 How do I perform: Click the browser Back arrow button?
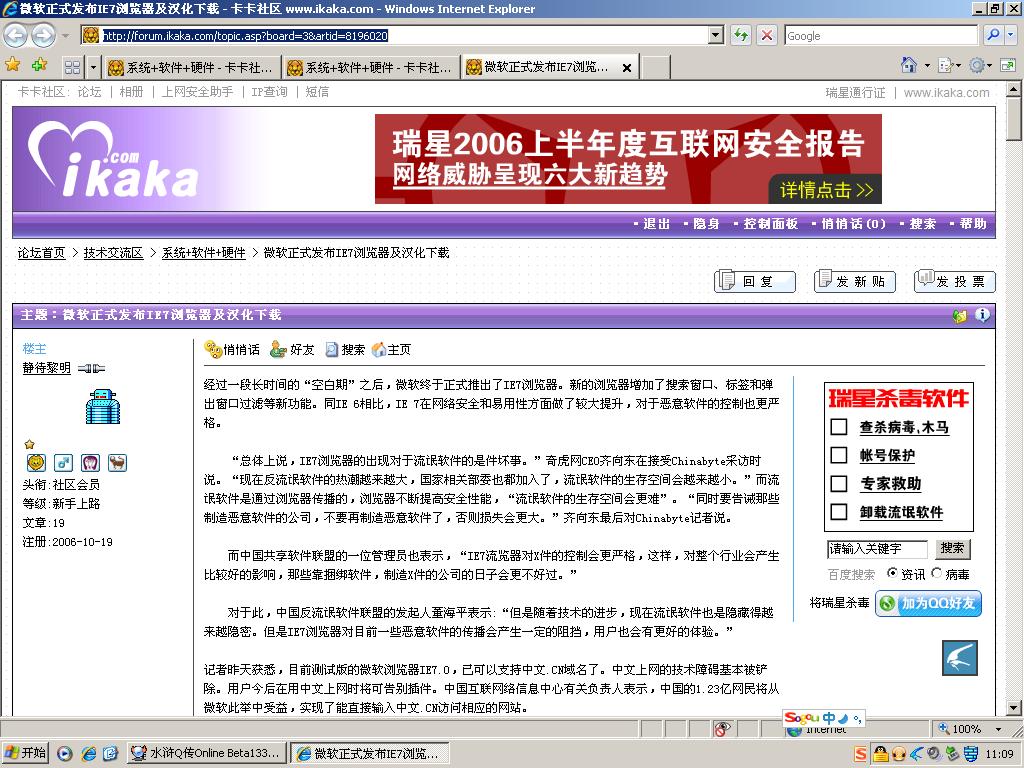(16, 35)
